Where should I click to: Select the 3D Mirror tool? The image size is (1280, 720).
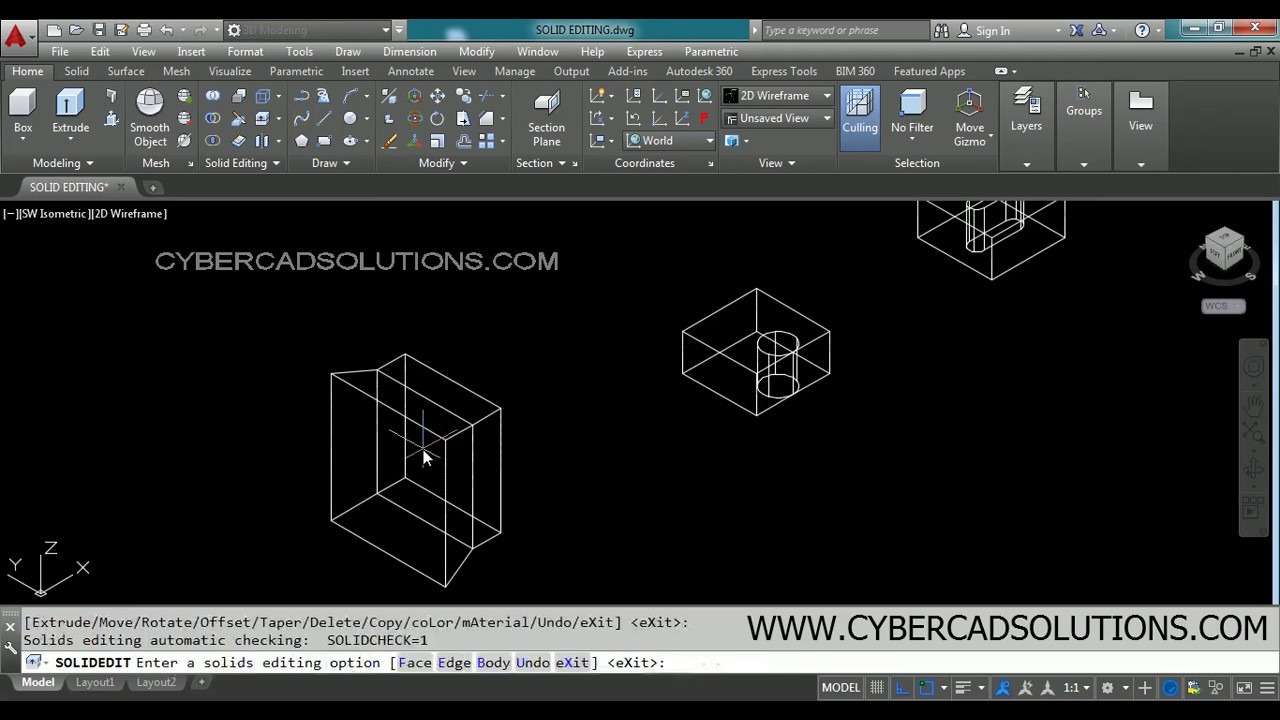click(389, 96)
